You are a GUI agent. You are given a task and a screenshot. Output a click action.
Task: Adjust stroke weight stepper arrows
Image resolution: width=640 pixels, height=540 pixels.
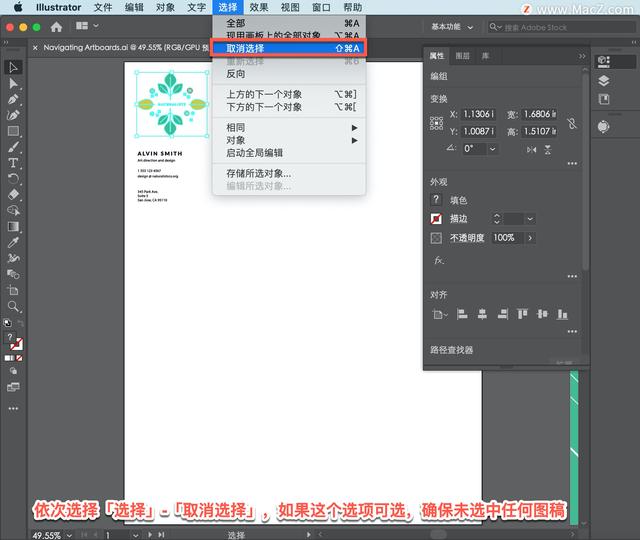[497, 219]
